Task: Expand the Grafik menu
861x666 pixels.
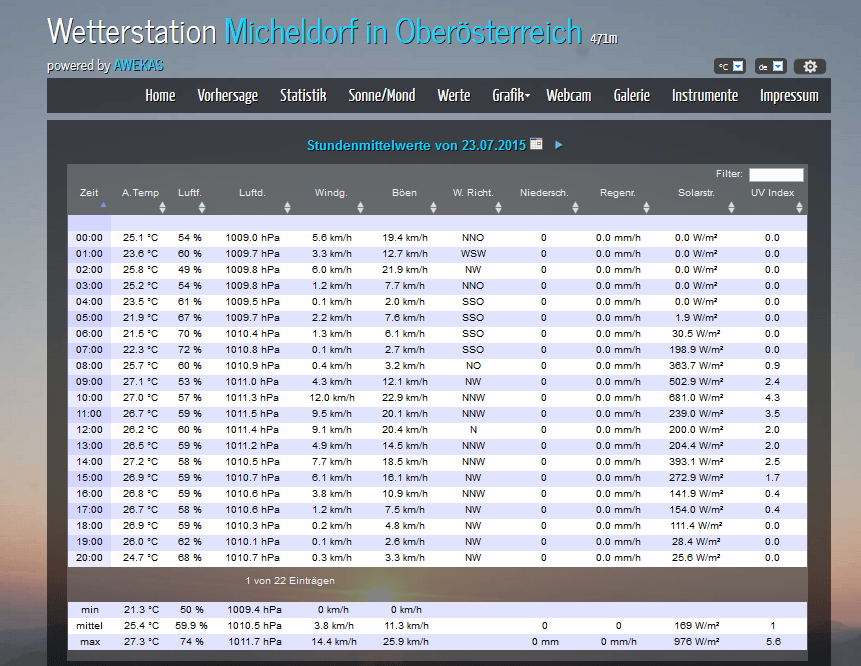Action: [x=511, y=96]
